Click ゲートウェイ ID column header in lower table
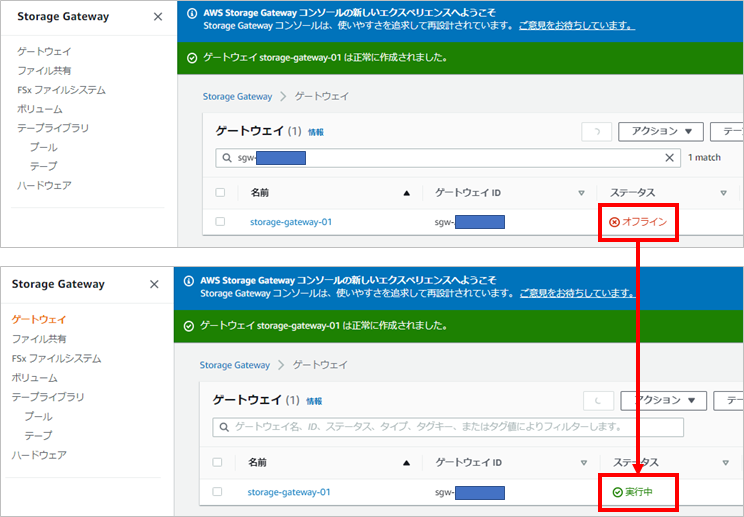 (468, 462)
